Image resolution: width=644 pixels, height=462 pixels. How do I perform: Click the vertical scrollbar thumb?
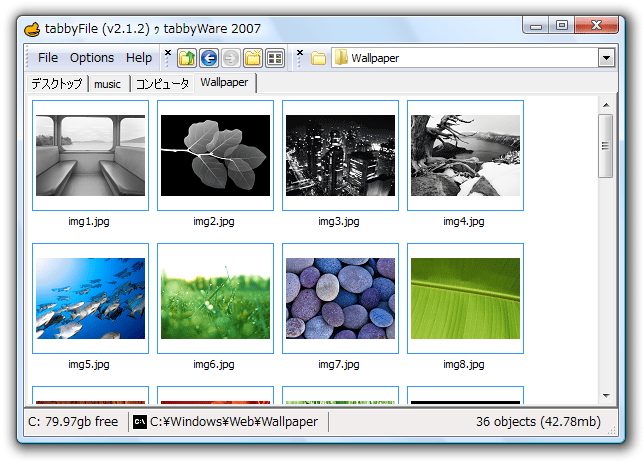pos(606,146)
